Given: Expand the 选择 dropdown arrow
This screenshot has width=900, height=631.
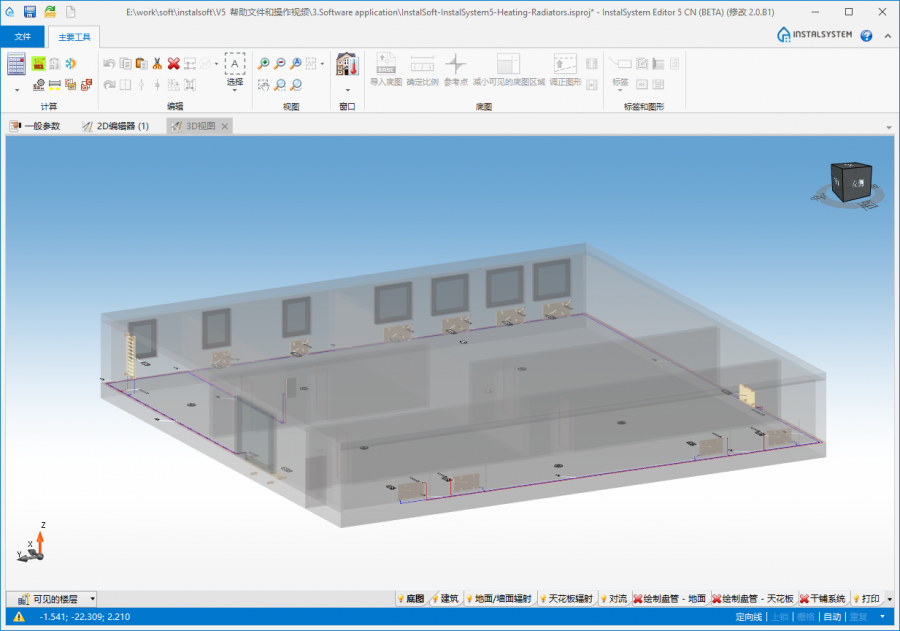Looking at the screenshot, I should click(x=235, y=91).
